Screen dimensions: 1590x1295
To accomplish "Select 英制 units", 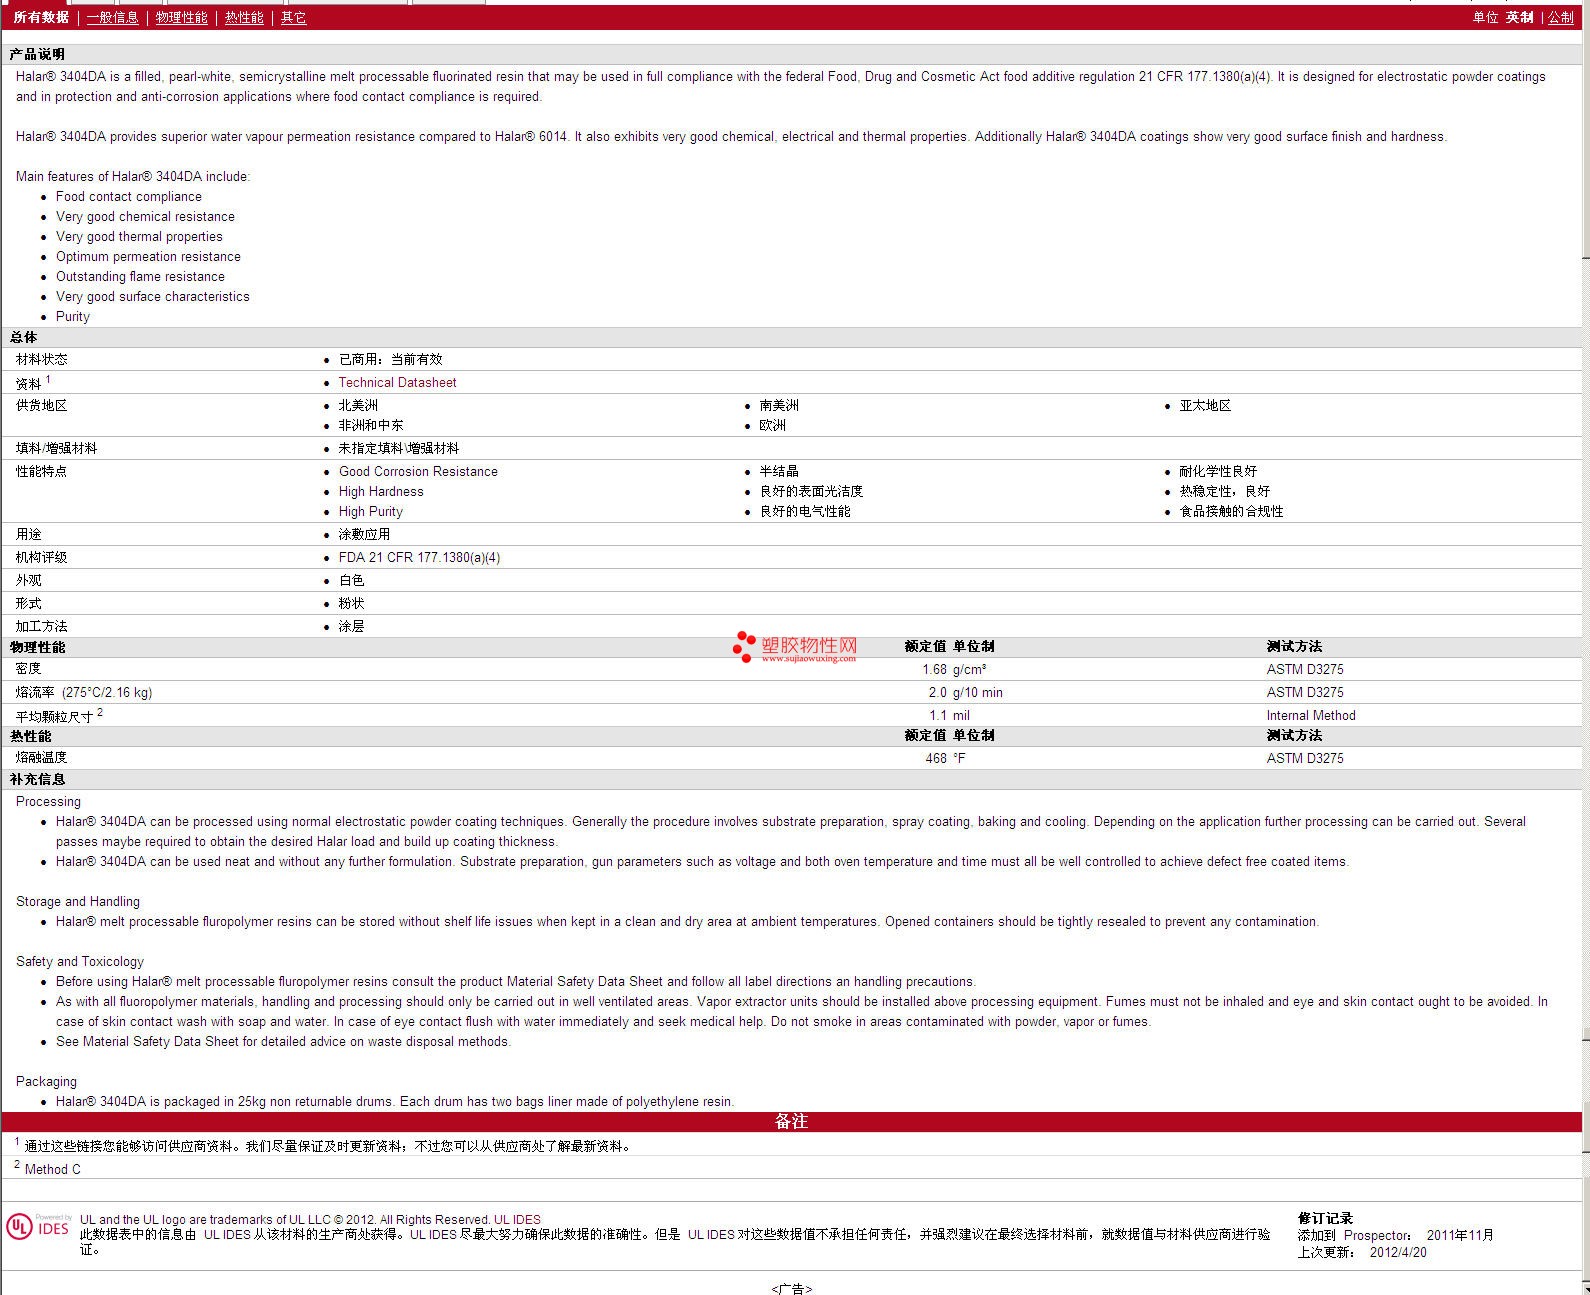I will [x=1519, y=17].
